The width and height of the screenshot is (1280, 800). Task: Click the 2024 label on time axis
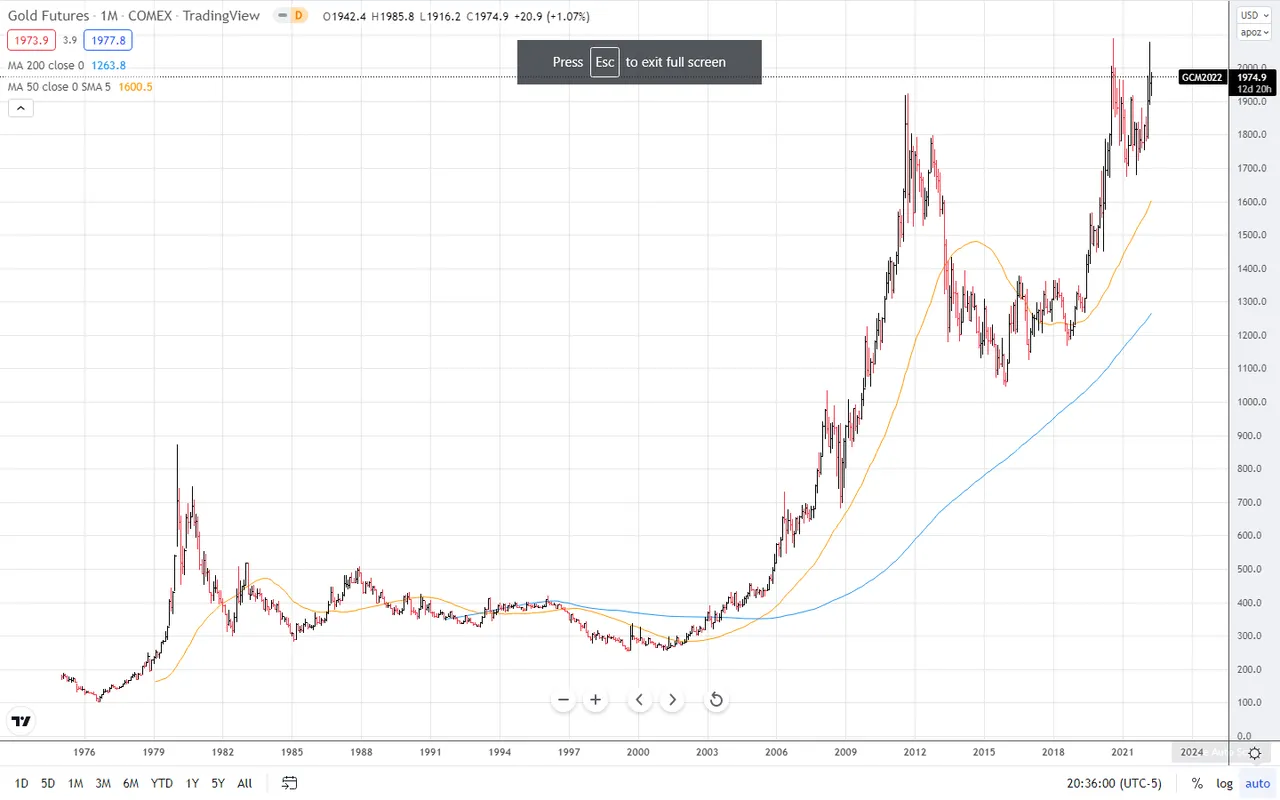(x=1191, y=750)
